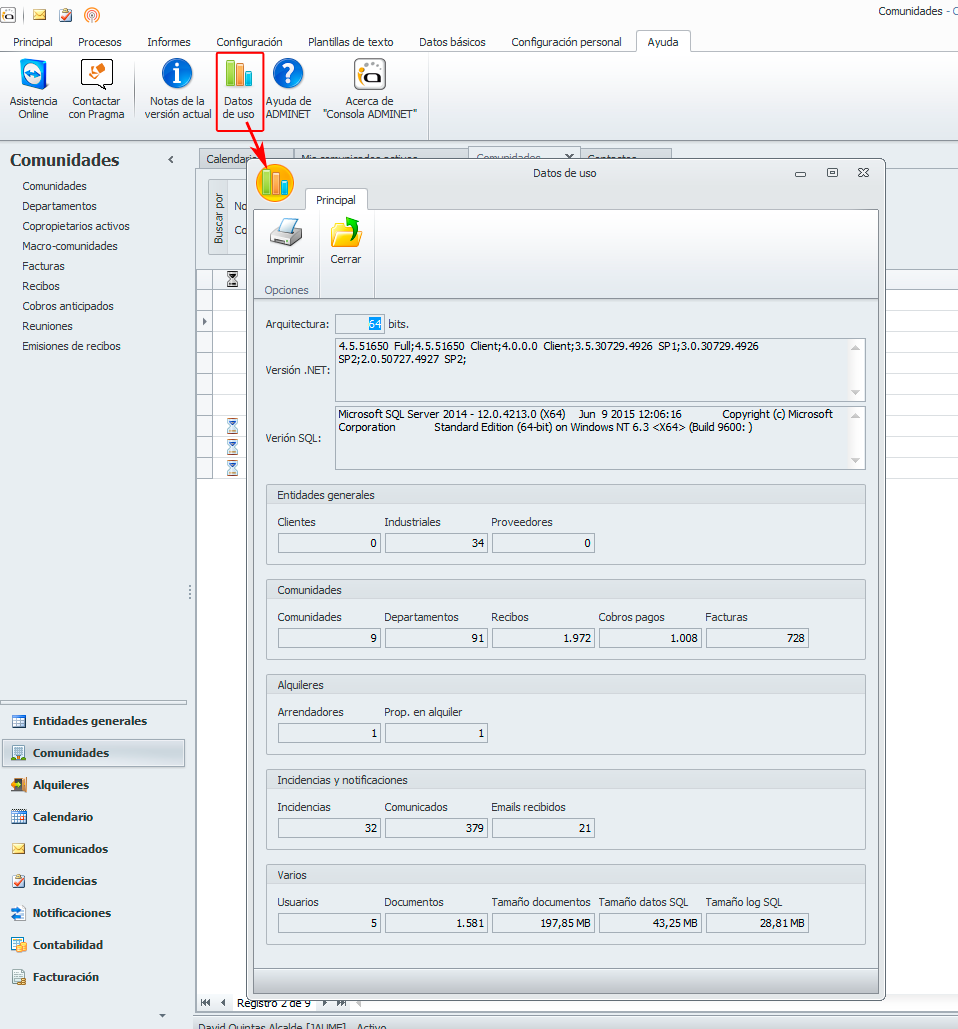Screen dimensions: 958x1029
Task: Jump to first record in navigator
Action: point(205,1002)
